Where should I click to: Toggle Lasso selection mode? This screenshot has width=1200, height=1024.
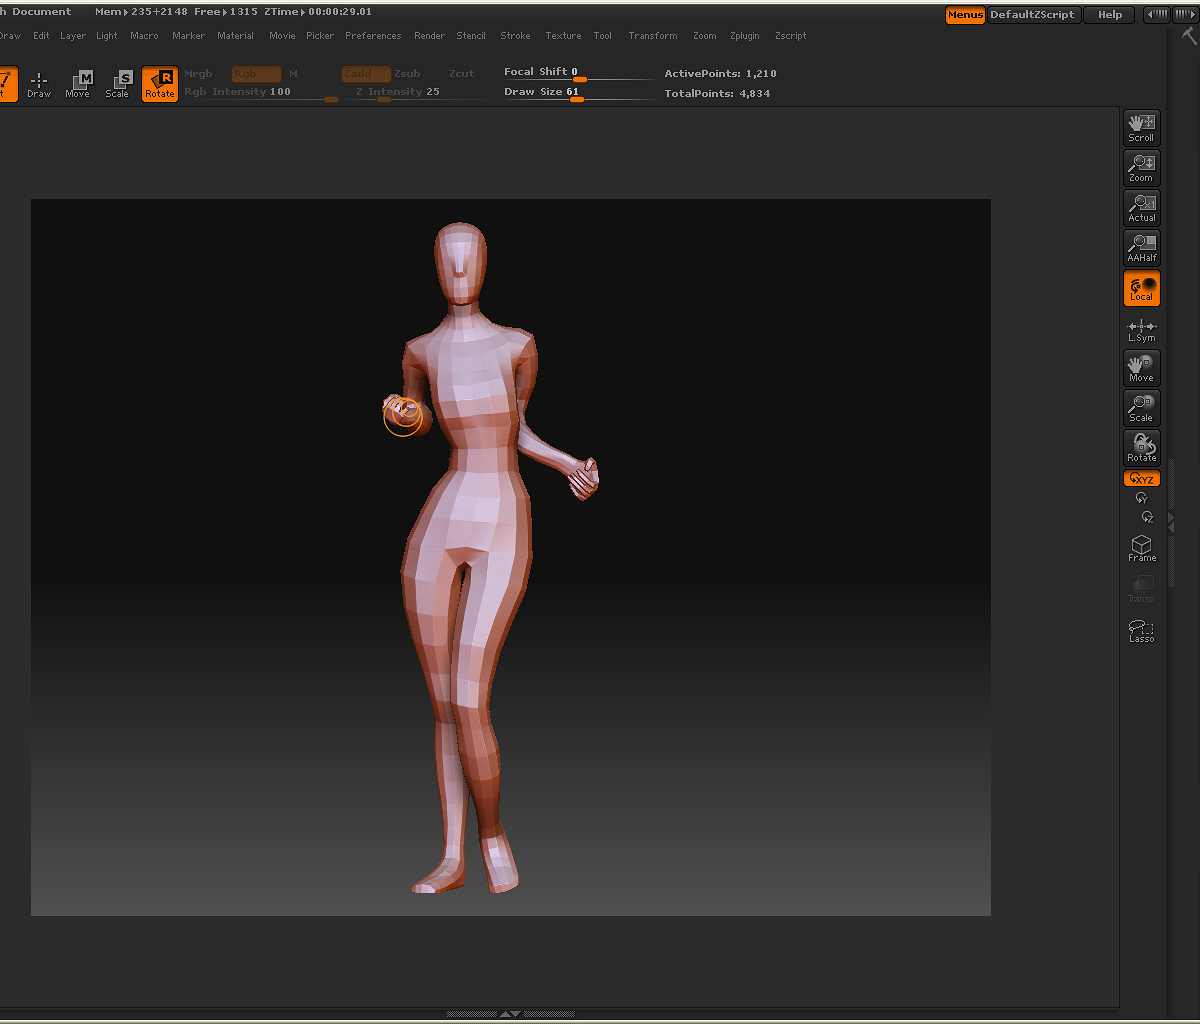click(x=1142, y=630)
